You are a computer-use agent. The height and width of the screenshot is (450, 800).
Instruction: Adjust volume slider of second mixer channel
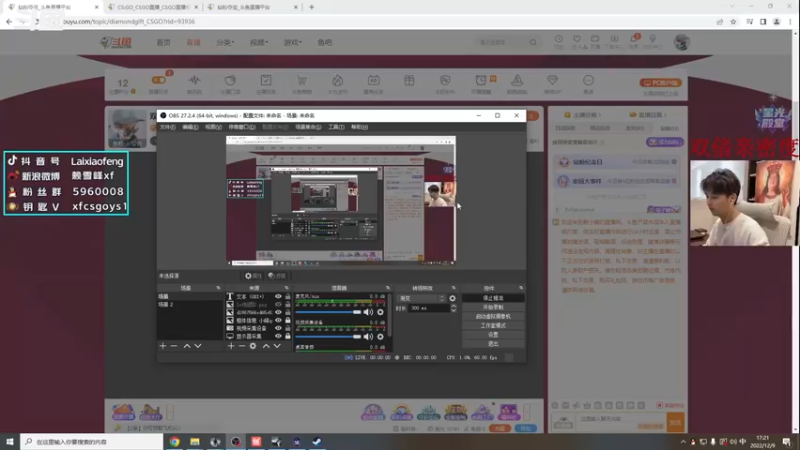pyautogui.click(x=328, y=337)
